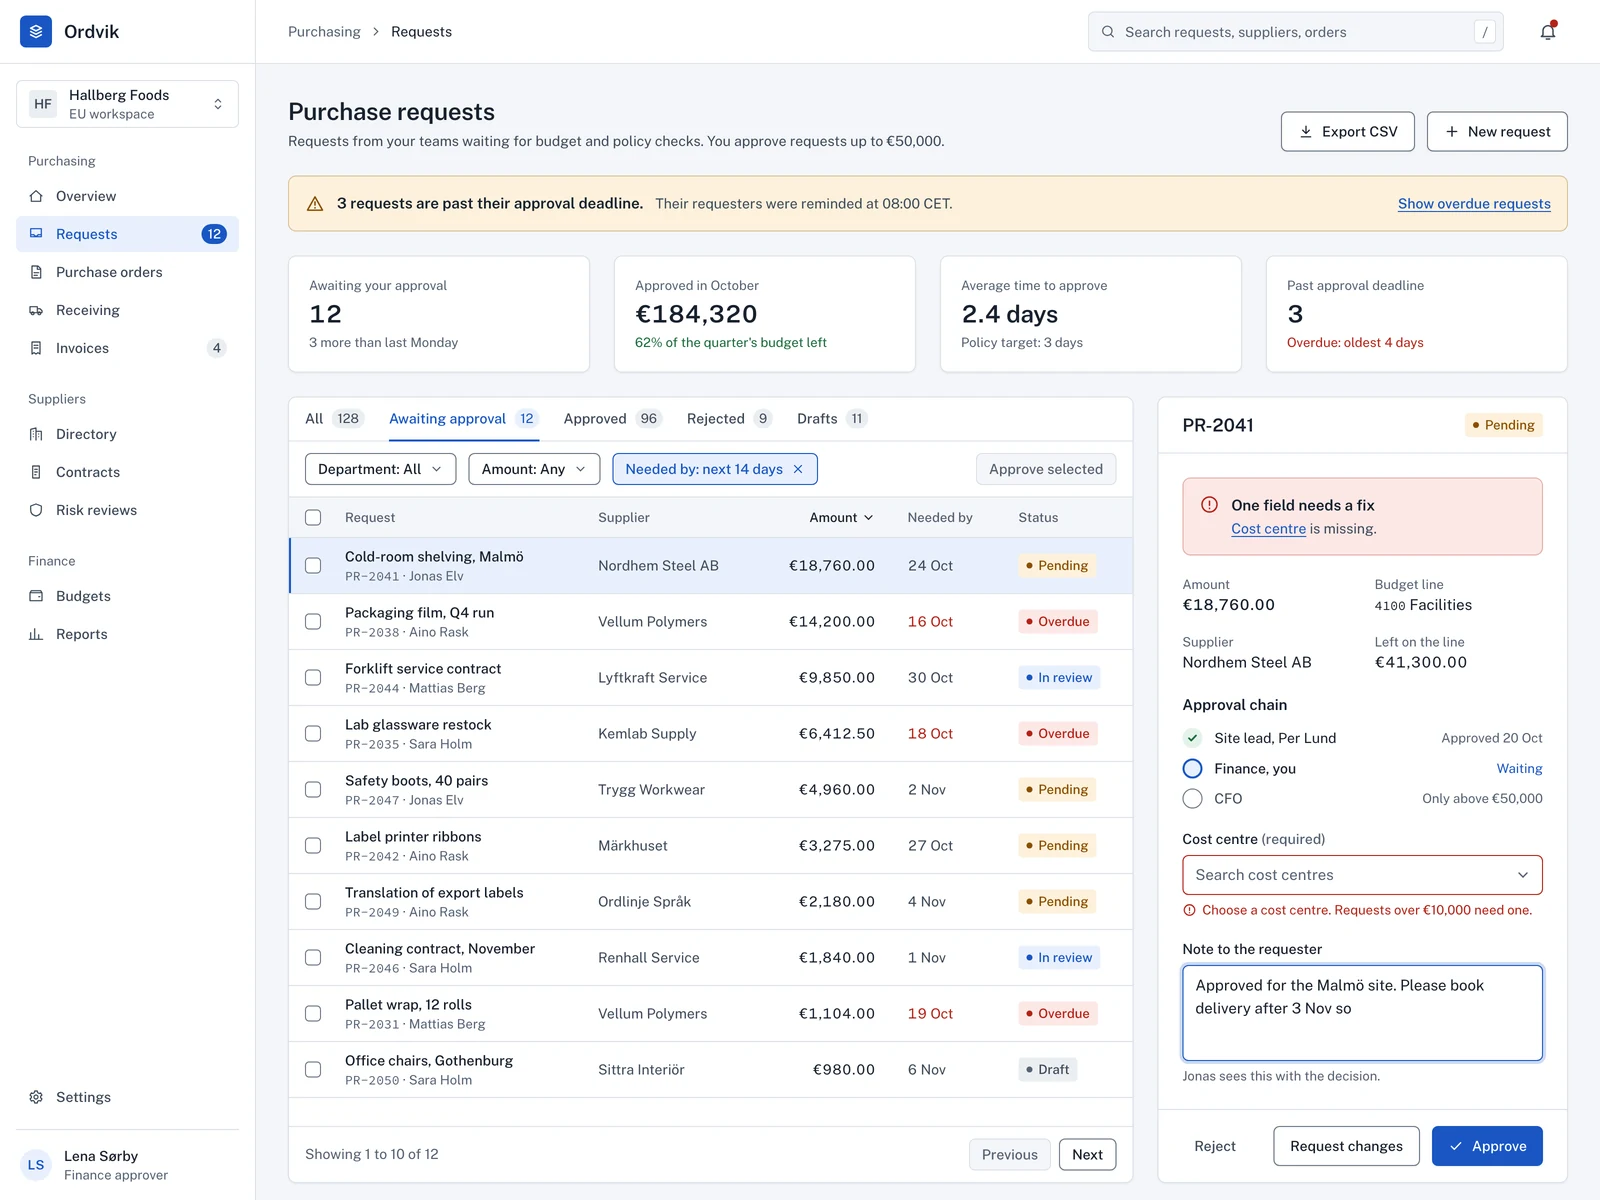Open the Hallberg Foods workspace switcher
1600x1200 pixels.
(127, 104)
